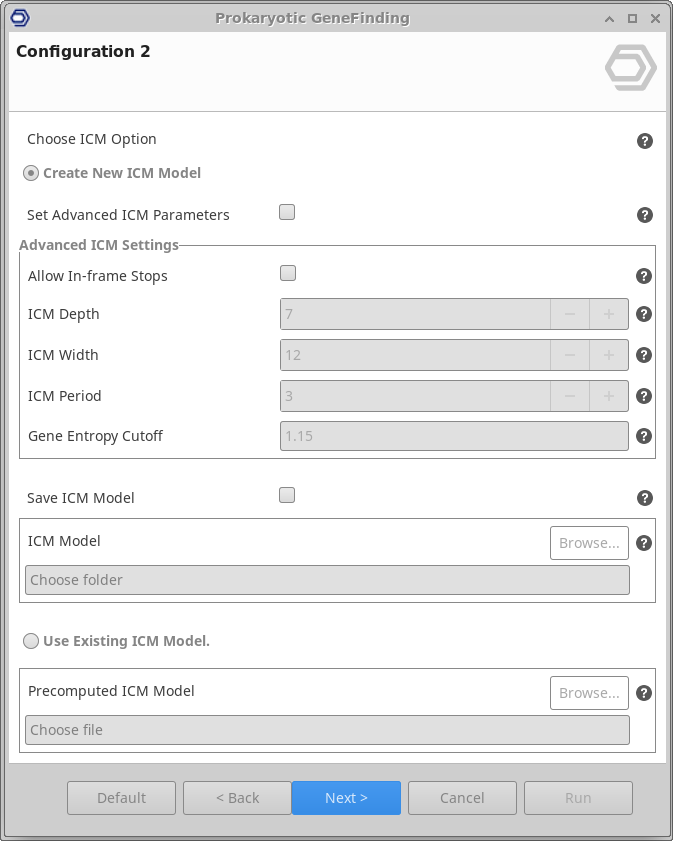
Task: Enable Set Advanced ICM Parameters checkbox
Action: coord(287,212)
